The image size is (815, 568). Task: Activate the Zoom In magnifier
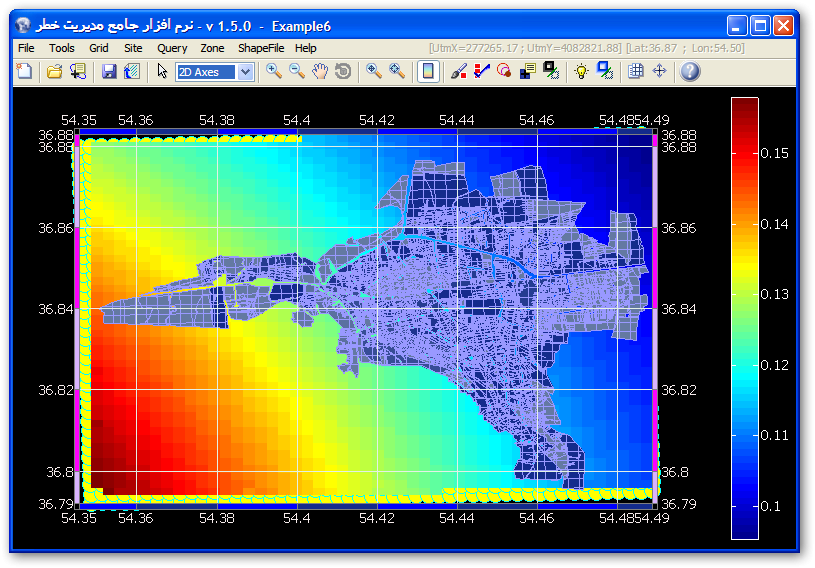(273, 71)
